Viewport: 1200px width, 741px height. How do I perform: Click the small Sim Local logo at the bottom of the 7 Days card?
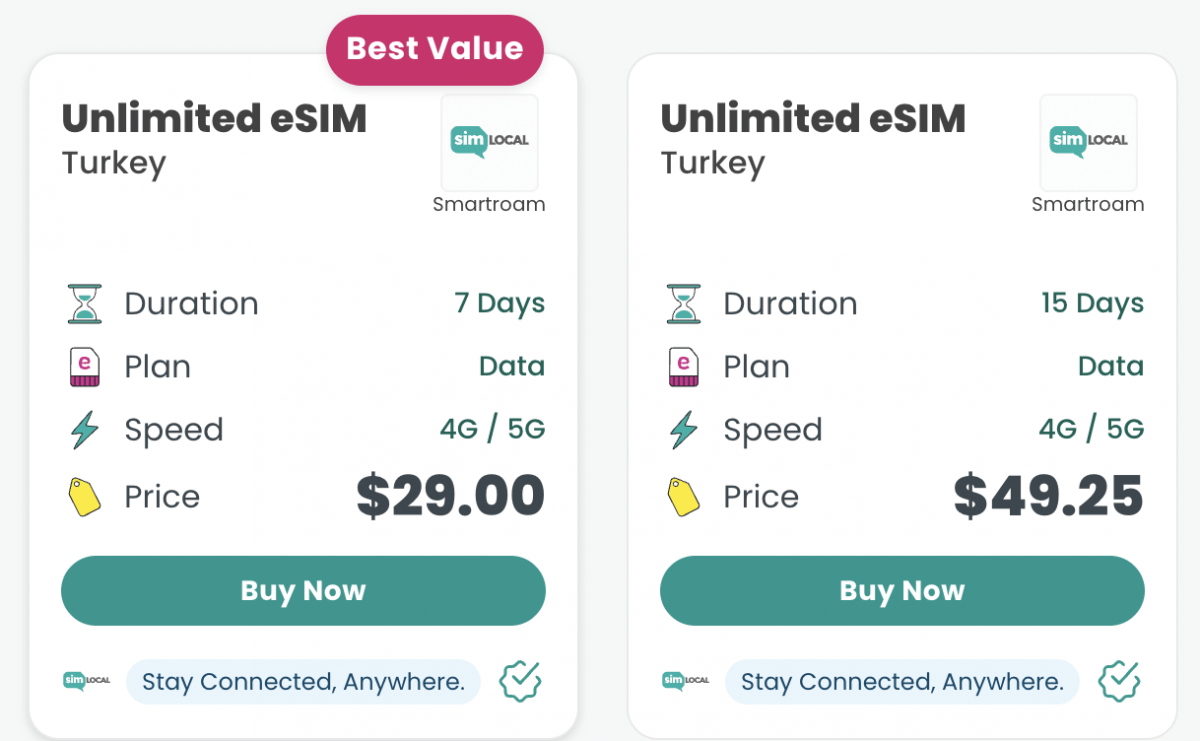tap(86, 681)
